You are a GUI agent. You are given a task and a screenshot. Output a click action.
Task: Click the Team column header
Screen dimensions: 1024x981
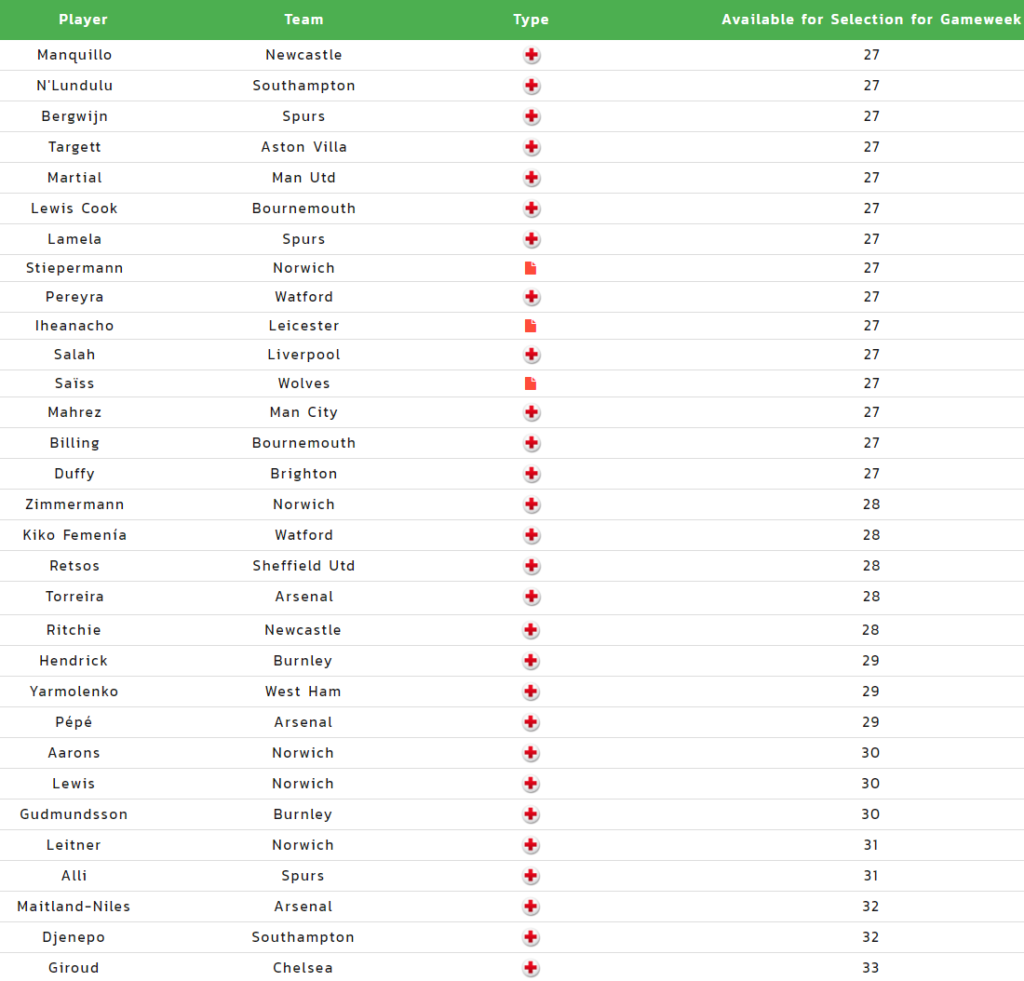pyautogui.click(x=304, y=20)
